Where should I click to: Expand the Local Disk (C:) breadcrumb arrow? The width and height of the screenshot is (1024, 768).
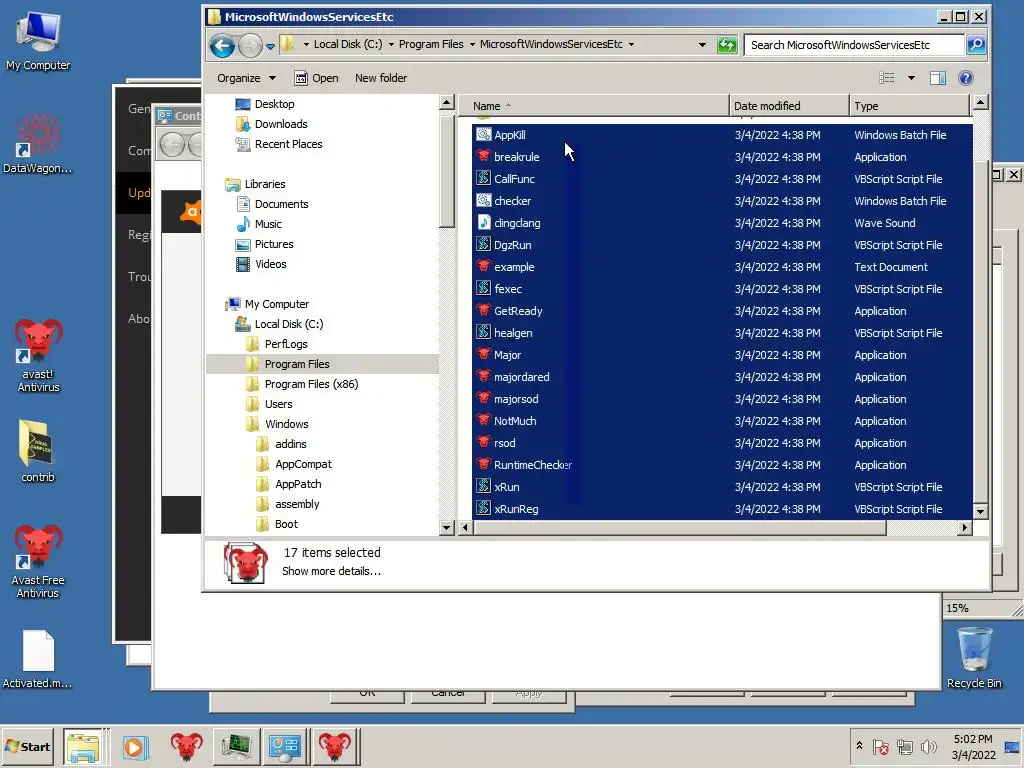[391, 44]
